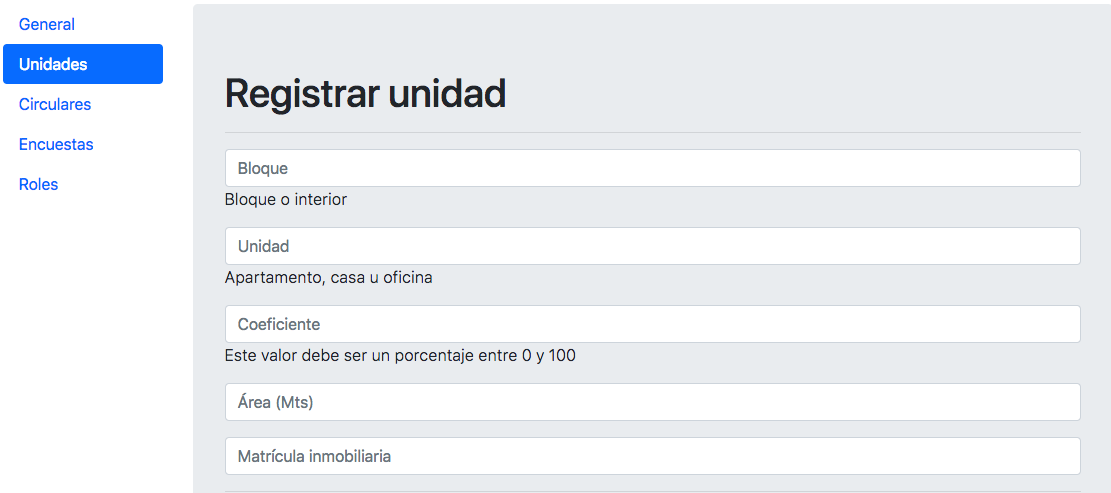Click the divider line below Registrar unidad

653,132
